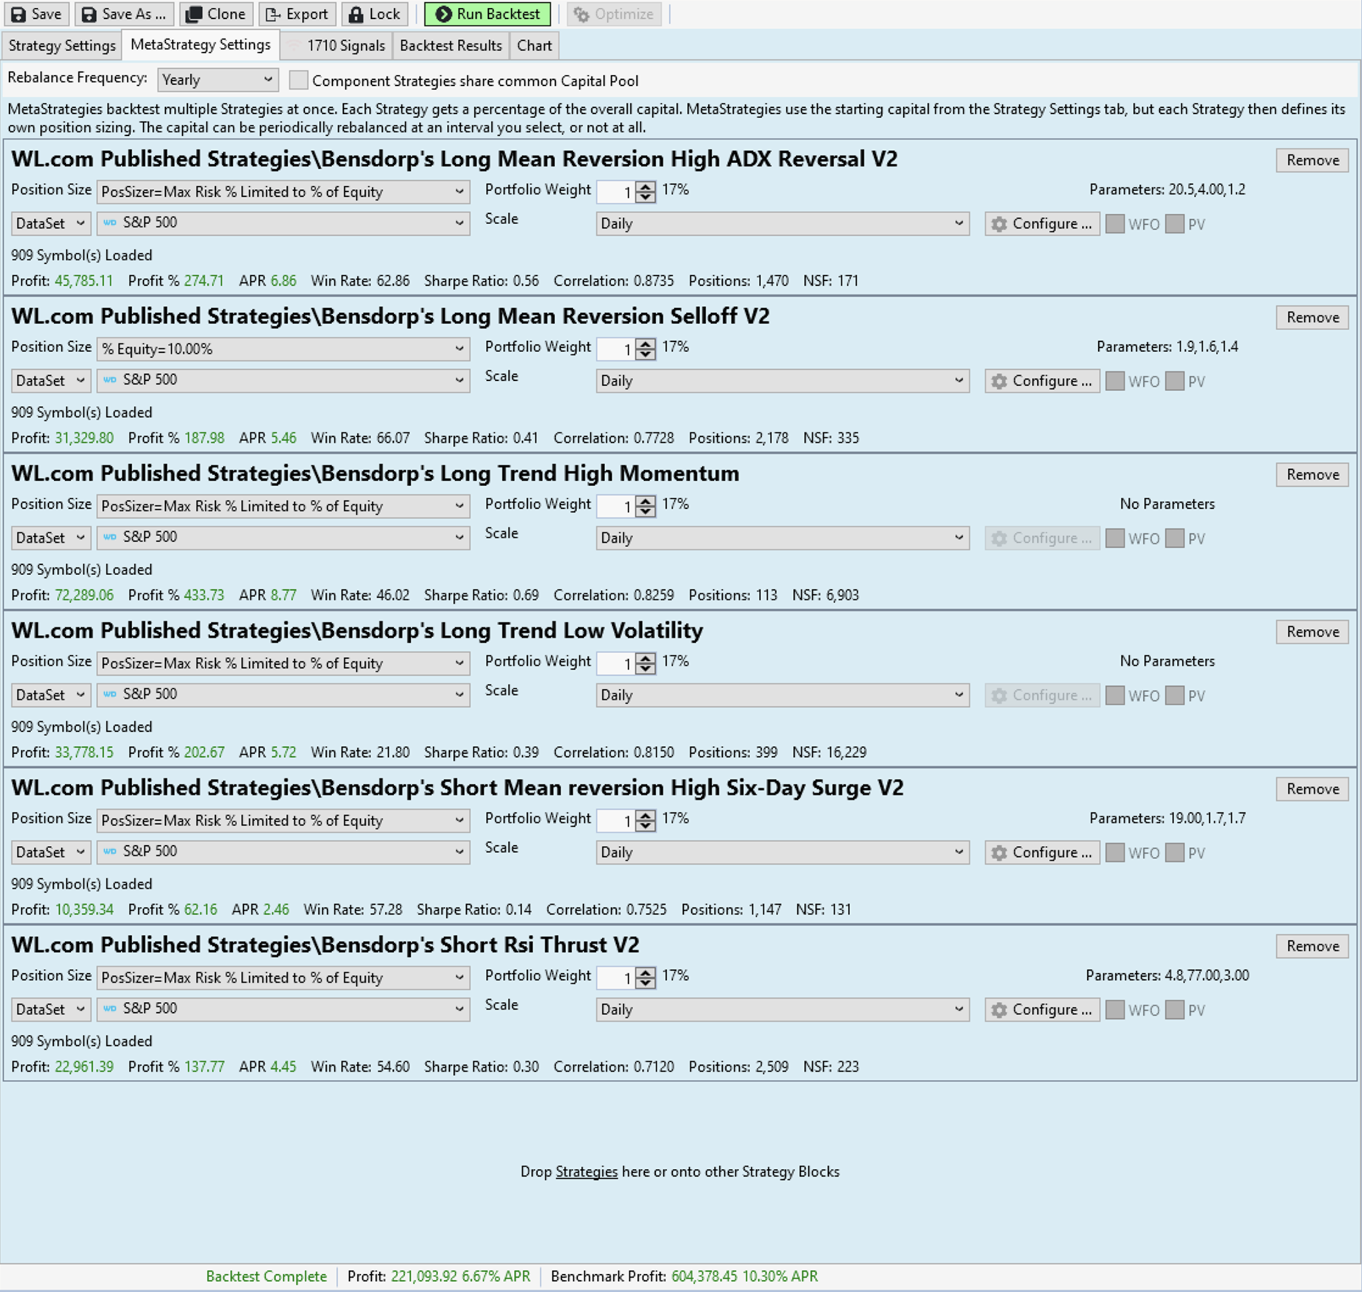View the Backtest Results tab
This screenshot has width=1362, height=1292.
(x=451, y=45)
